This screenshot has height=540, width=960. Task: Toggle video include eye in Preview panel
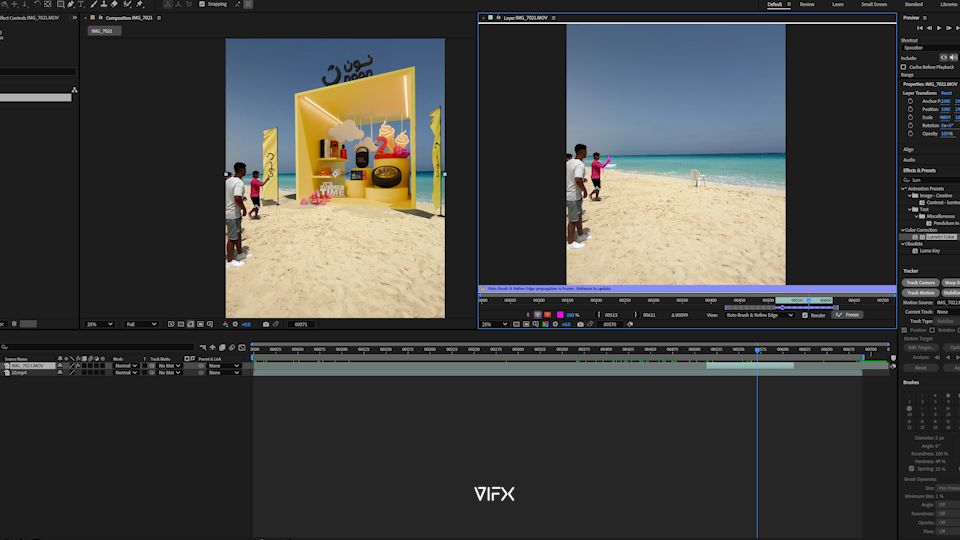(x=943, y=58)
